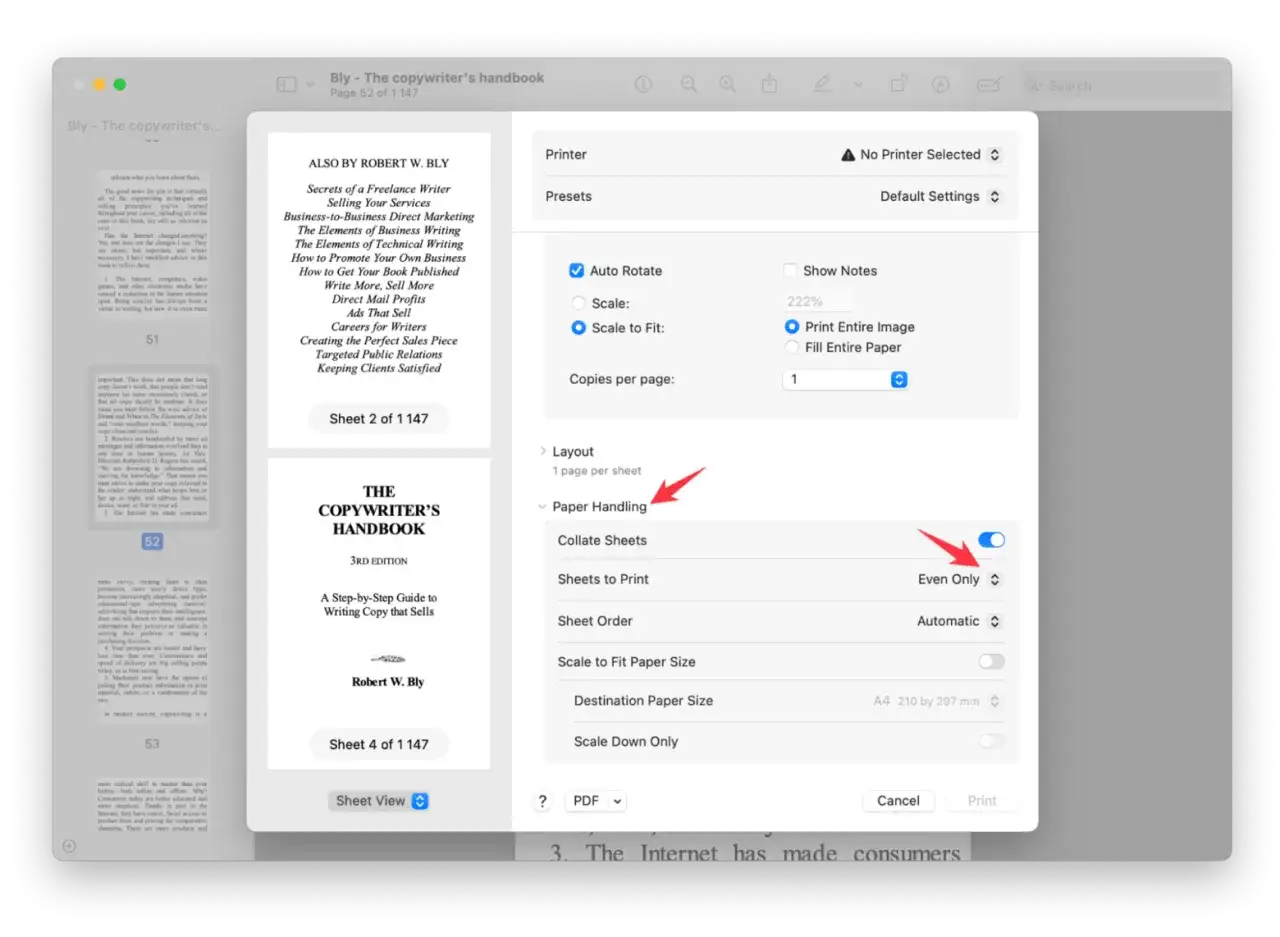1280x937 pixels.
Task: Enable the Scale to Fit Paper Size switch
Action: pos(991,662)
